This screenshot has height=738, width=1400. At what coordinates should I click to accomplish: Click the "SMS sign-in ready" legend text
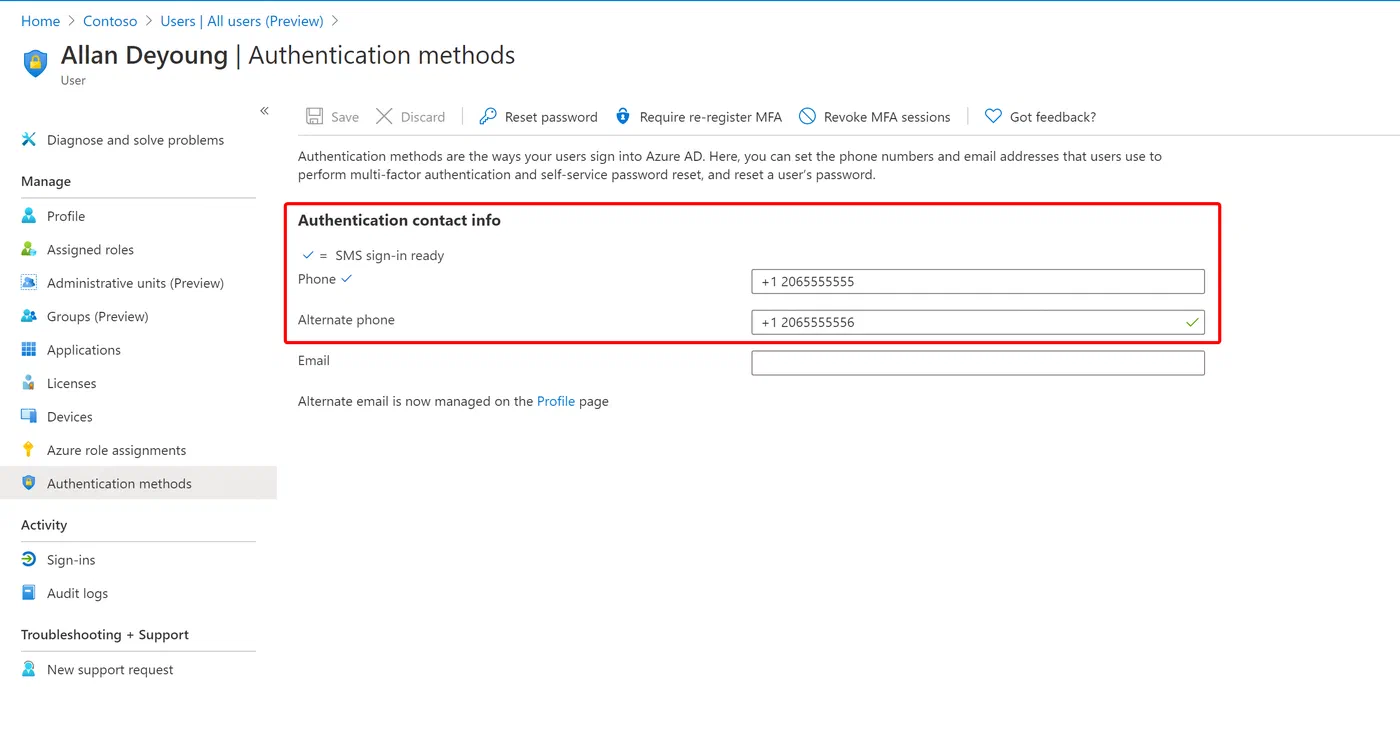click(389, 256)
